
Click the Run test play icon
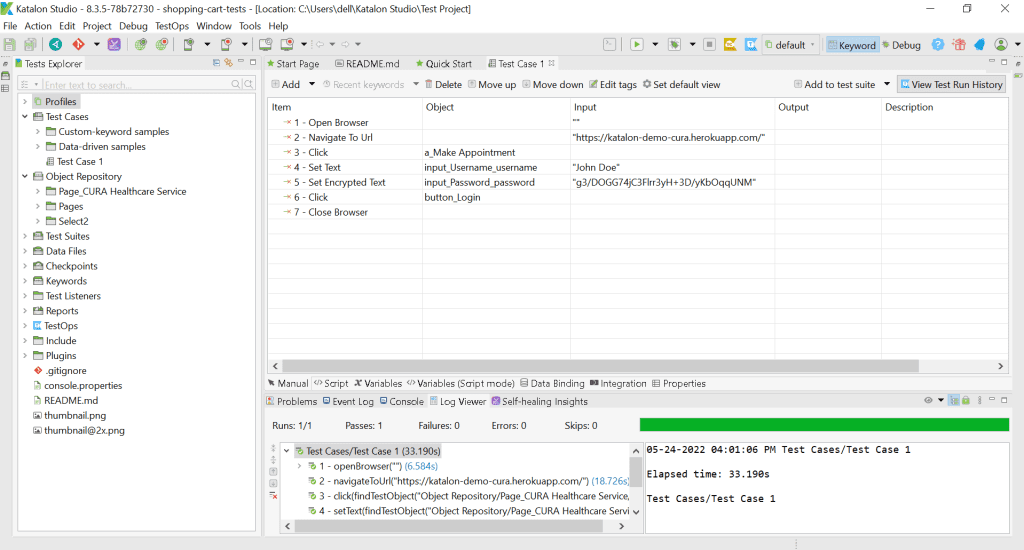pos(636,45)
